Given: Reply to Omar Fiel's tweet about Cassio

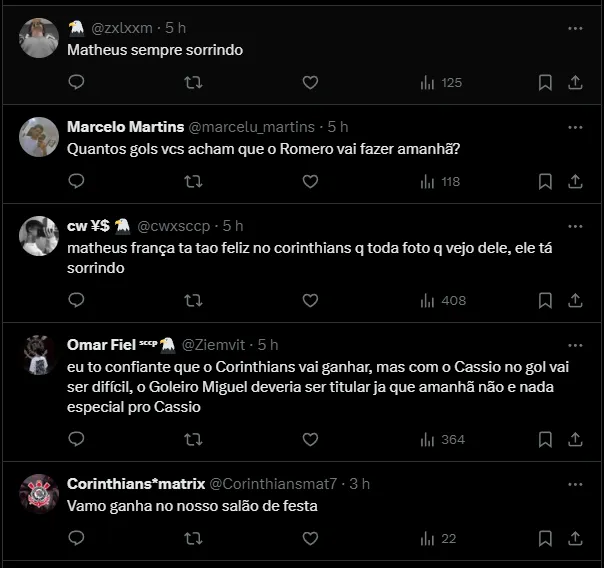Looking at the screenshot, I should pos(77,439).
